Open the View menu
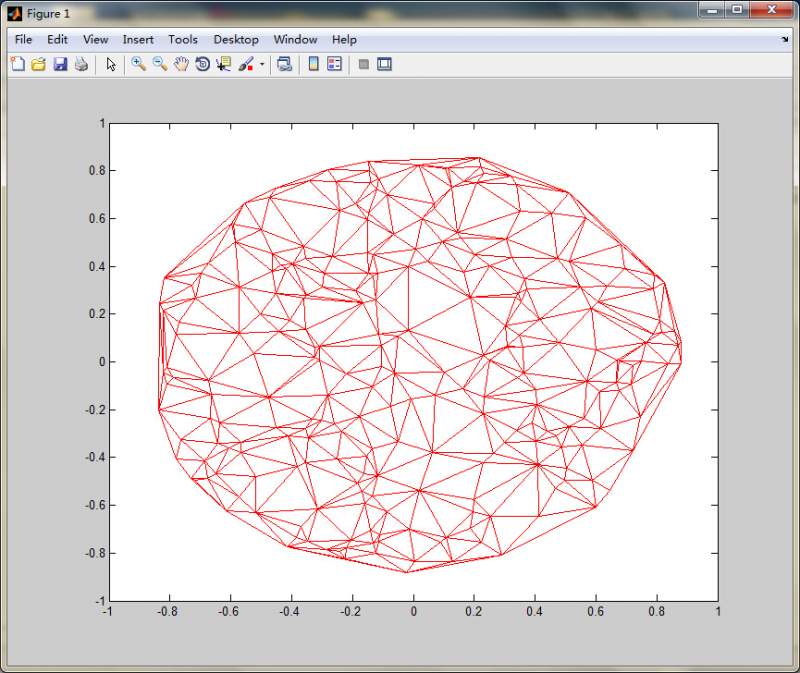This screenshot has width=800, height=673. [95, 39]
